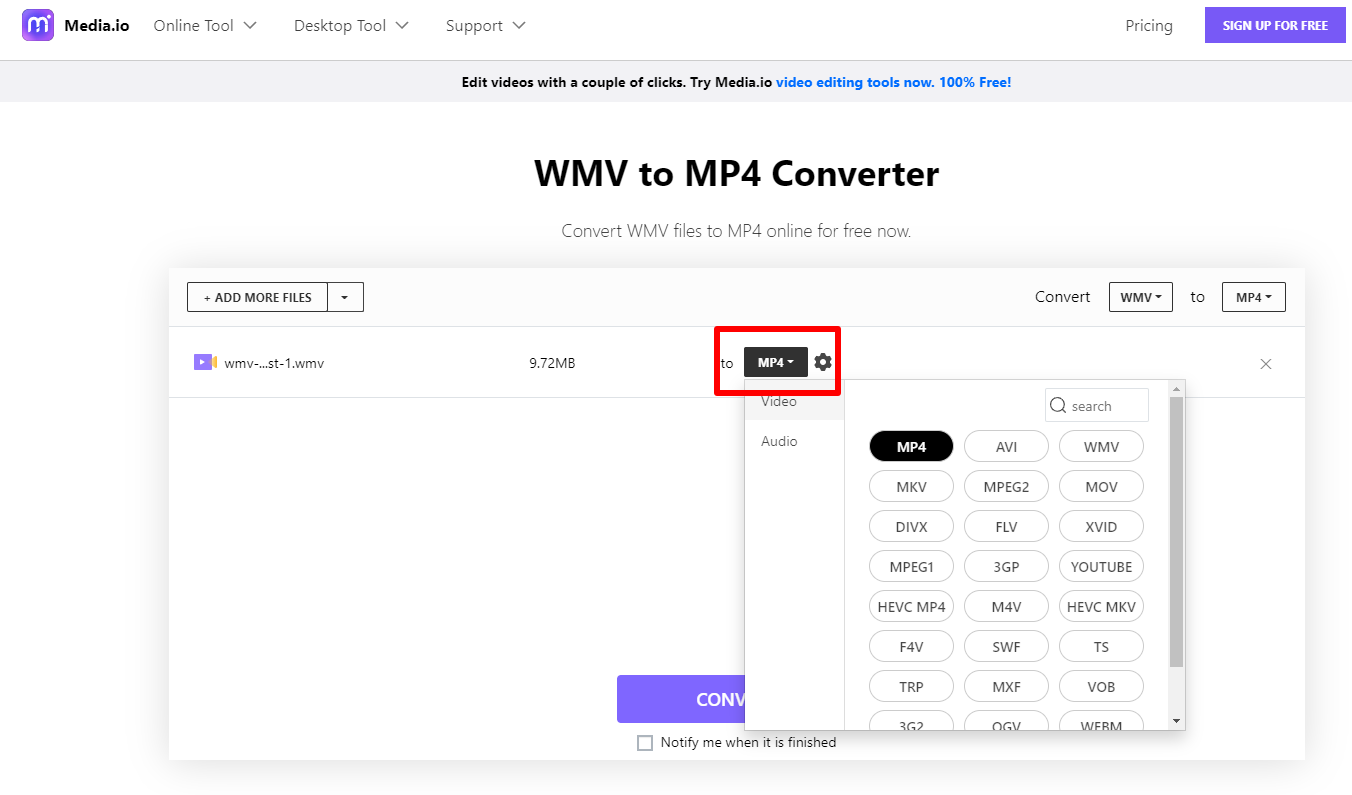The image size is (1352, 795).
Task: Open the gear settings icon beside MP4
Action: coord(823,362)
